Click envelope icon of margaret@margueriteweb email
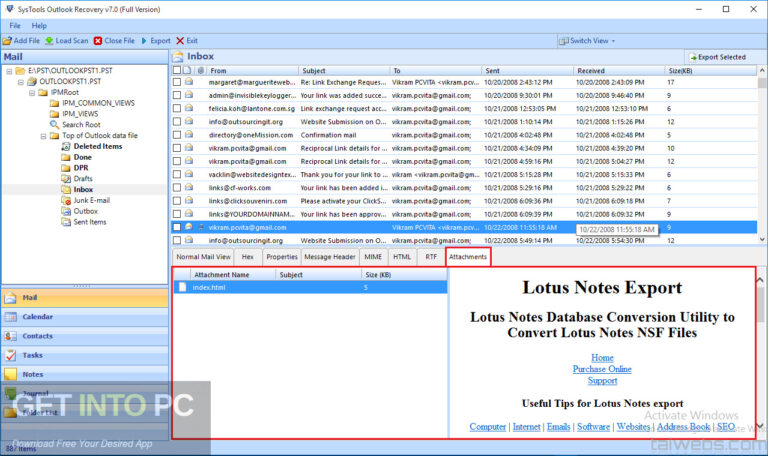Image resolution: width=768 pixels, height=456 pixels. (x=189, y=82)
